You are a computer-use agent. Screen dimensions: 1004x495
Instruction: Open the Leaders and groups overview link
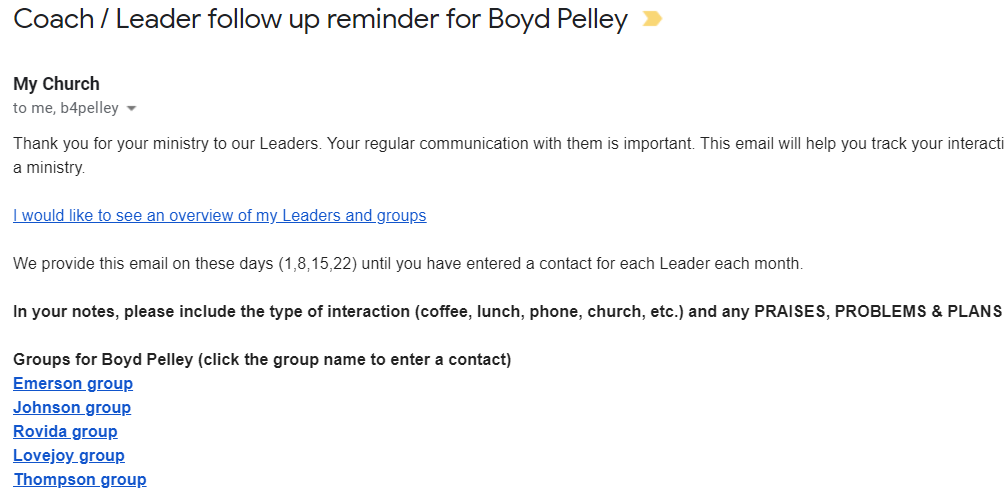220,216
